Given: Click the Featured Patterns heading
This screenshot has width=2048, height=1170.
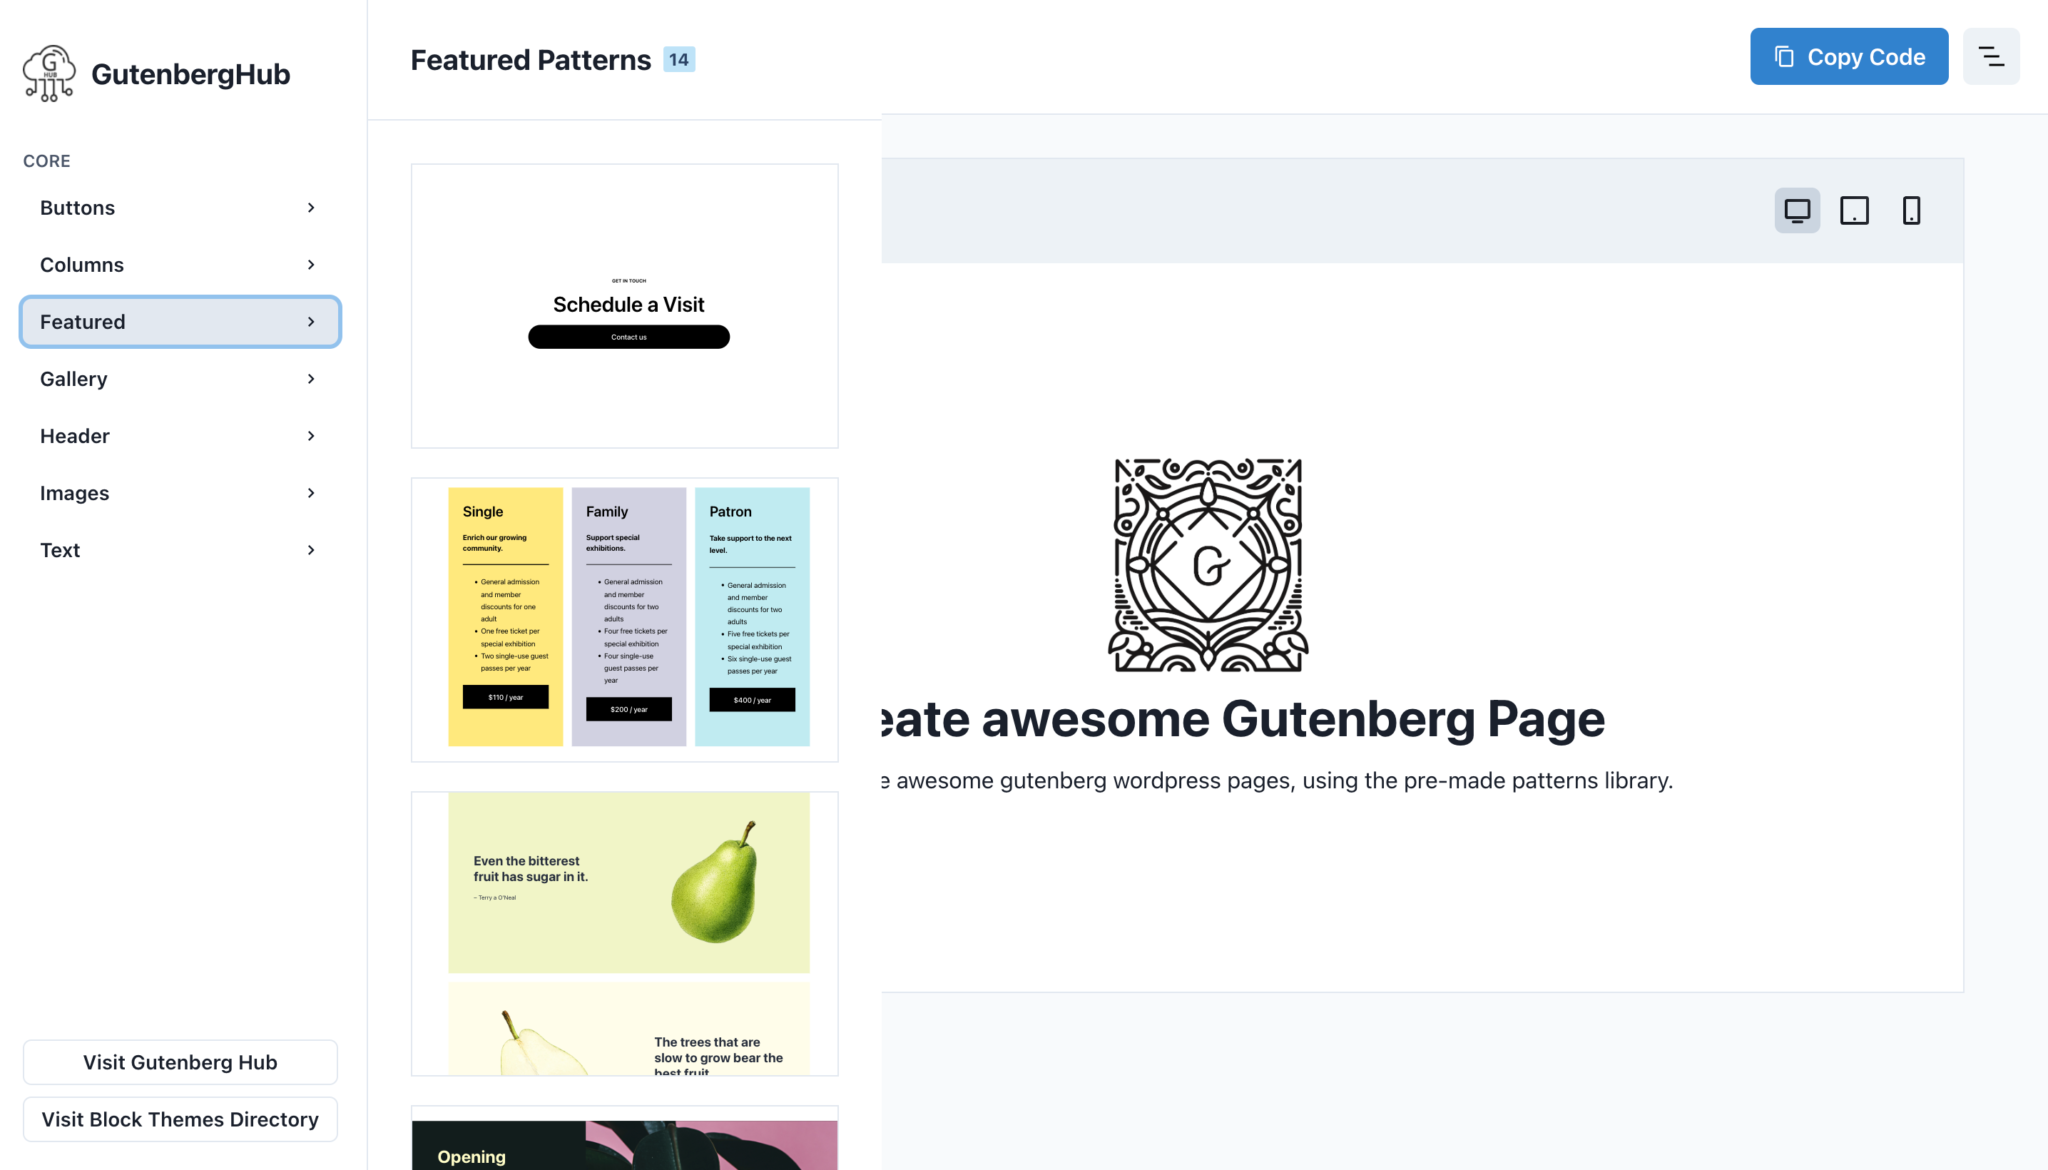Looking at the screenshot, I should [531, 60].
